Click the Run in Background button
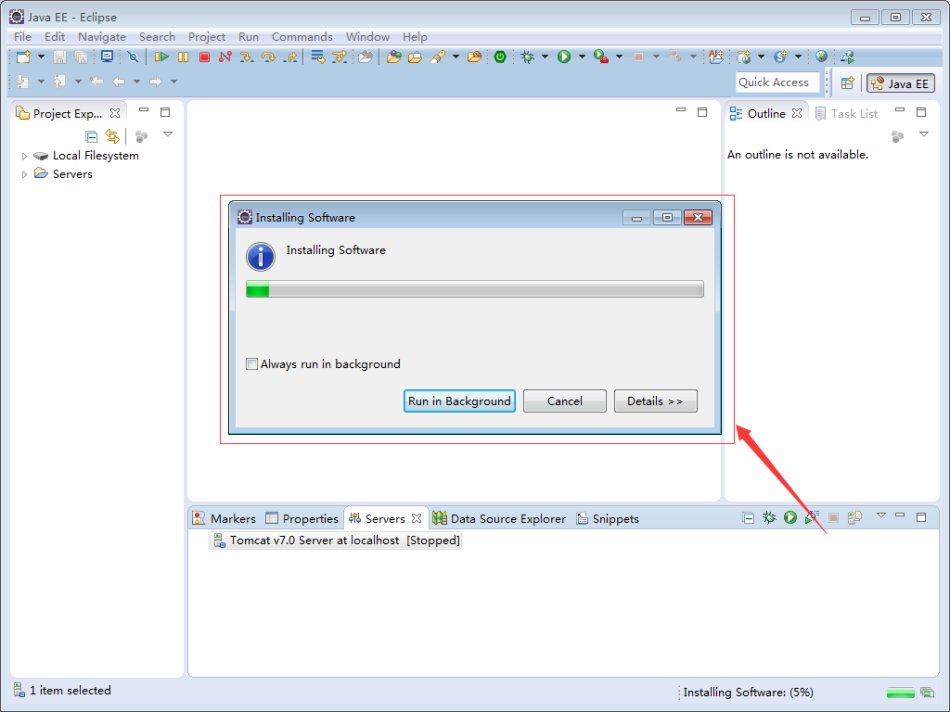Viewport: 950px width, 712px height. click(459, 401)
